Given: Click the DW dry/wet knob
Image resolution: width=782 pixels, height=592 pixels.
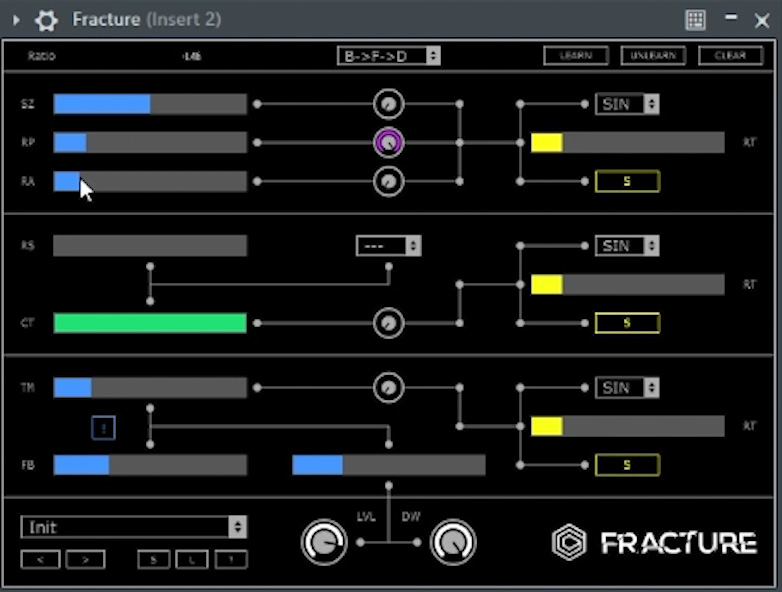Looking at the screenshot, I should [453, 542].
